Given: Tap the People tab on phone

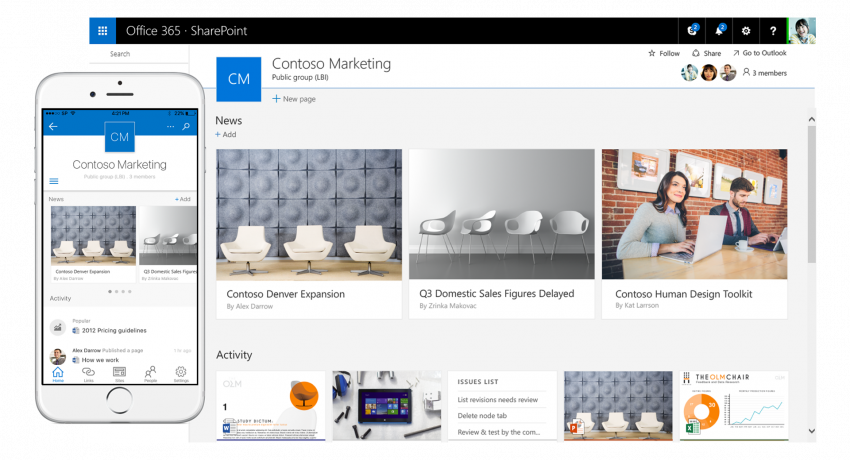Looking at the screenshot, I should click(150, 374).
